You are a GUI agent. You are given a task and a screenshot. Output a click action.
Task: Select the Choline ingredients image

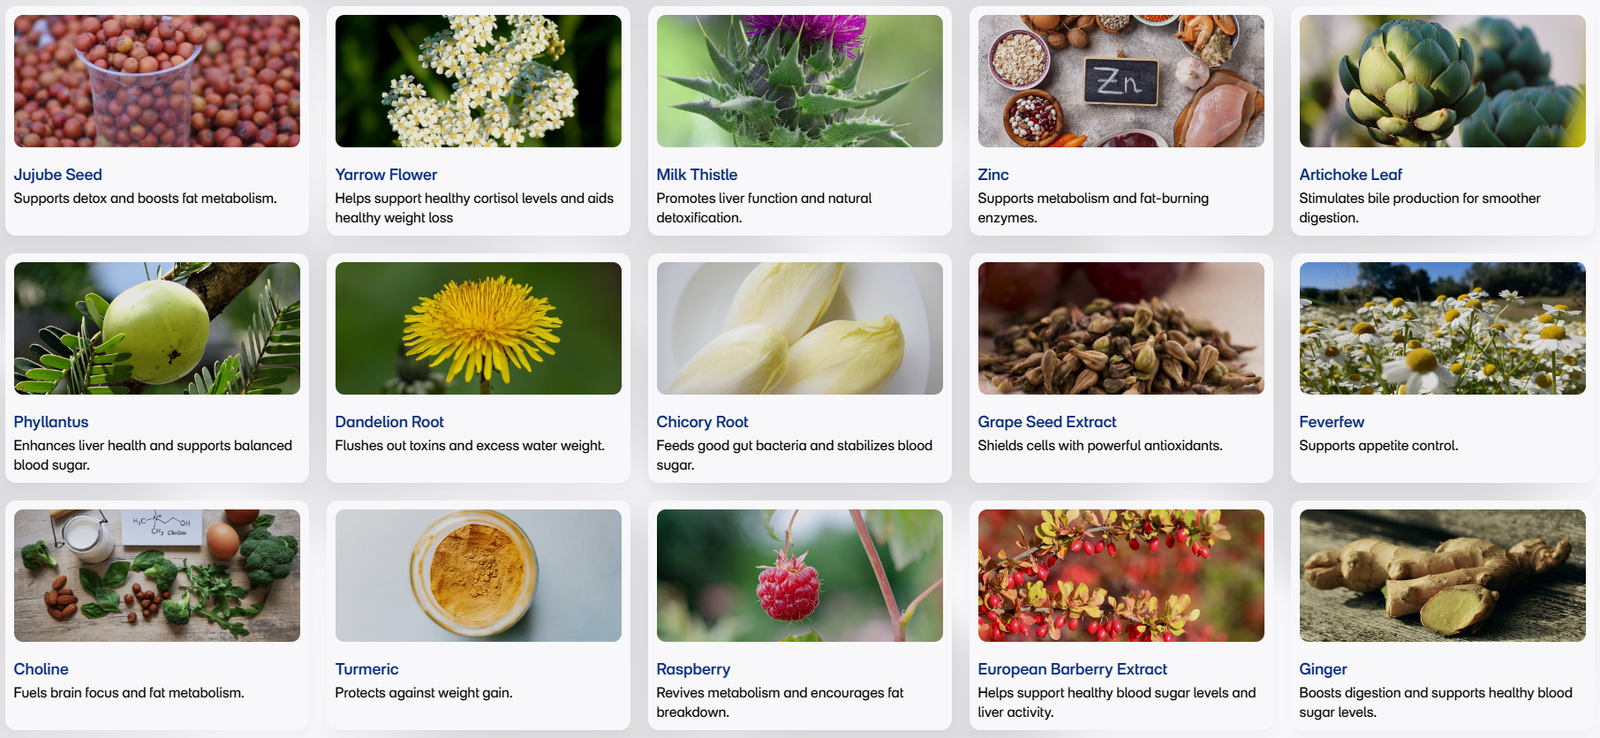click(157, 575)
